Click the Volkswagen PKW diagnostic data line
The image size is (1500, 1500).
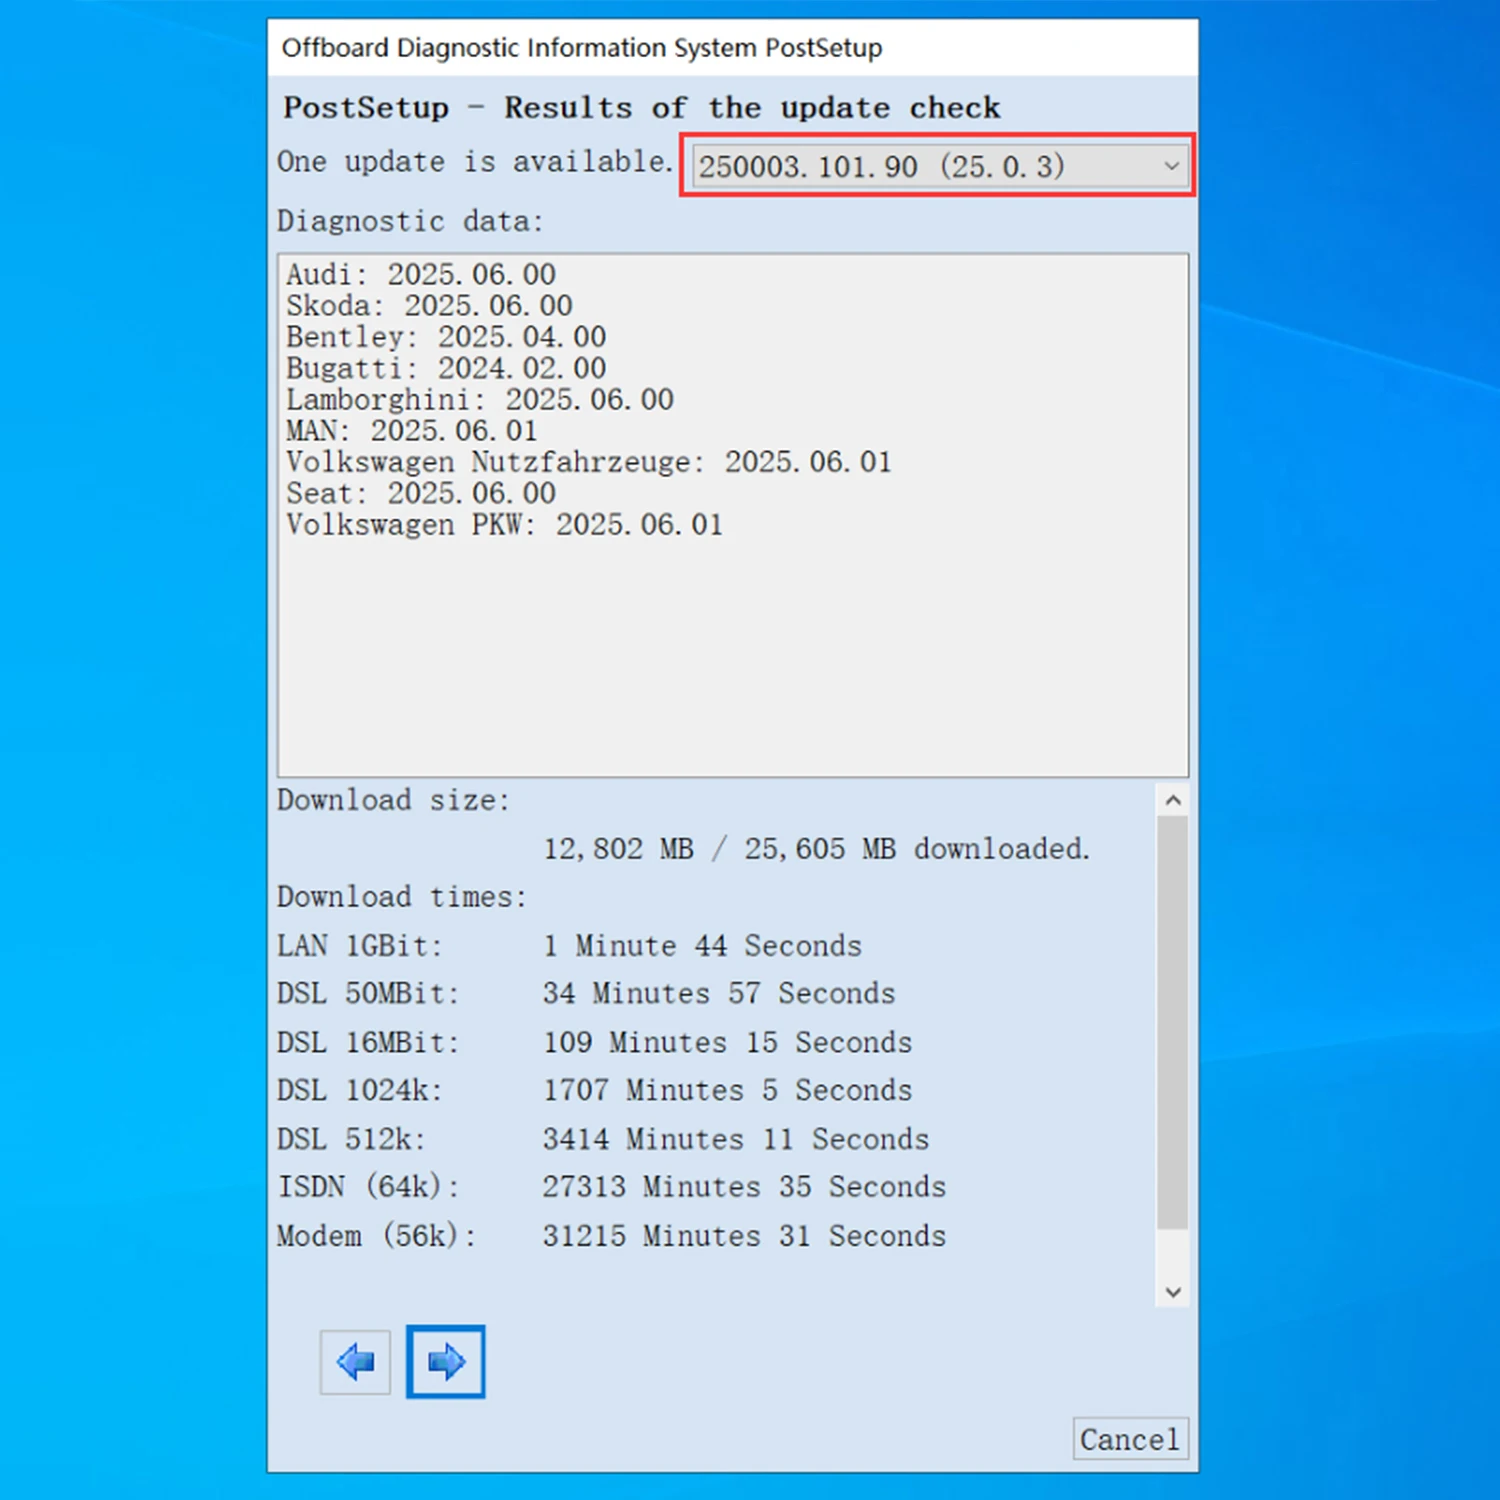tap(504, 524)
